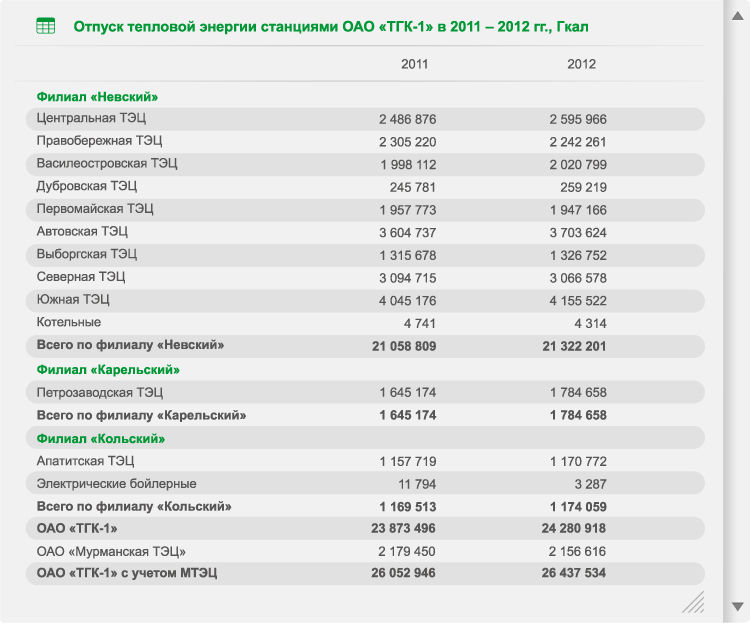Screen dimensions: 750x627
Task: Select the Филиал «Невский» section heading
Action: 97,97
